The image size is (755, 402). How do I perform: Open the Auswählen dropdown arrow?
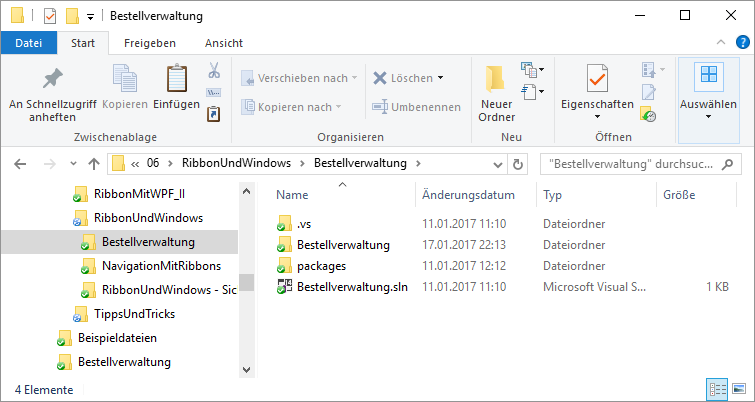point(708,117)
